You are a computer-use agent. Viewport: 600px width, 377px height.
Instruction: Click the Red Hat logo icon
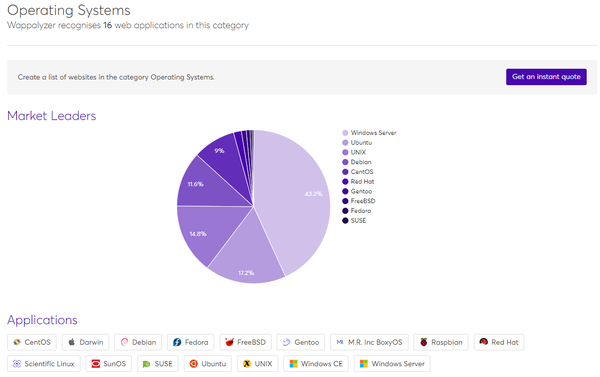(484, 342)
